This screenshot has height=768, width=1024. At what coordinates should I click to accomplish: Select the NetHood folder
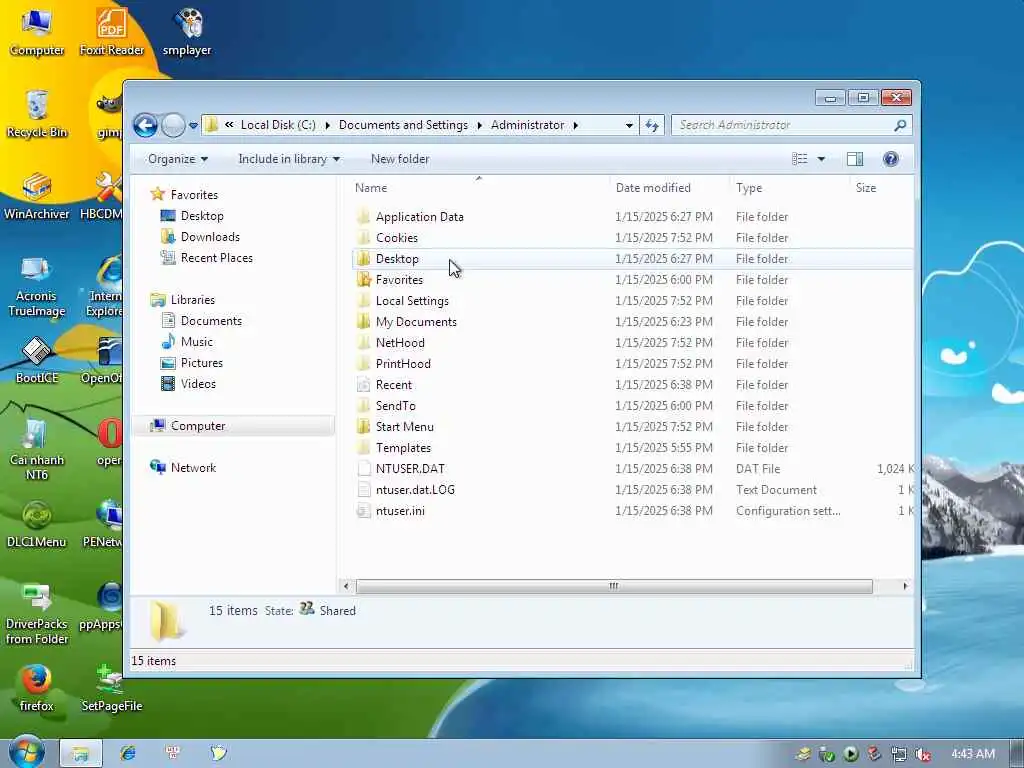tap(400, 343)
